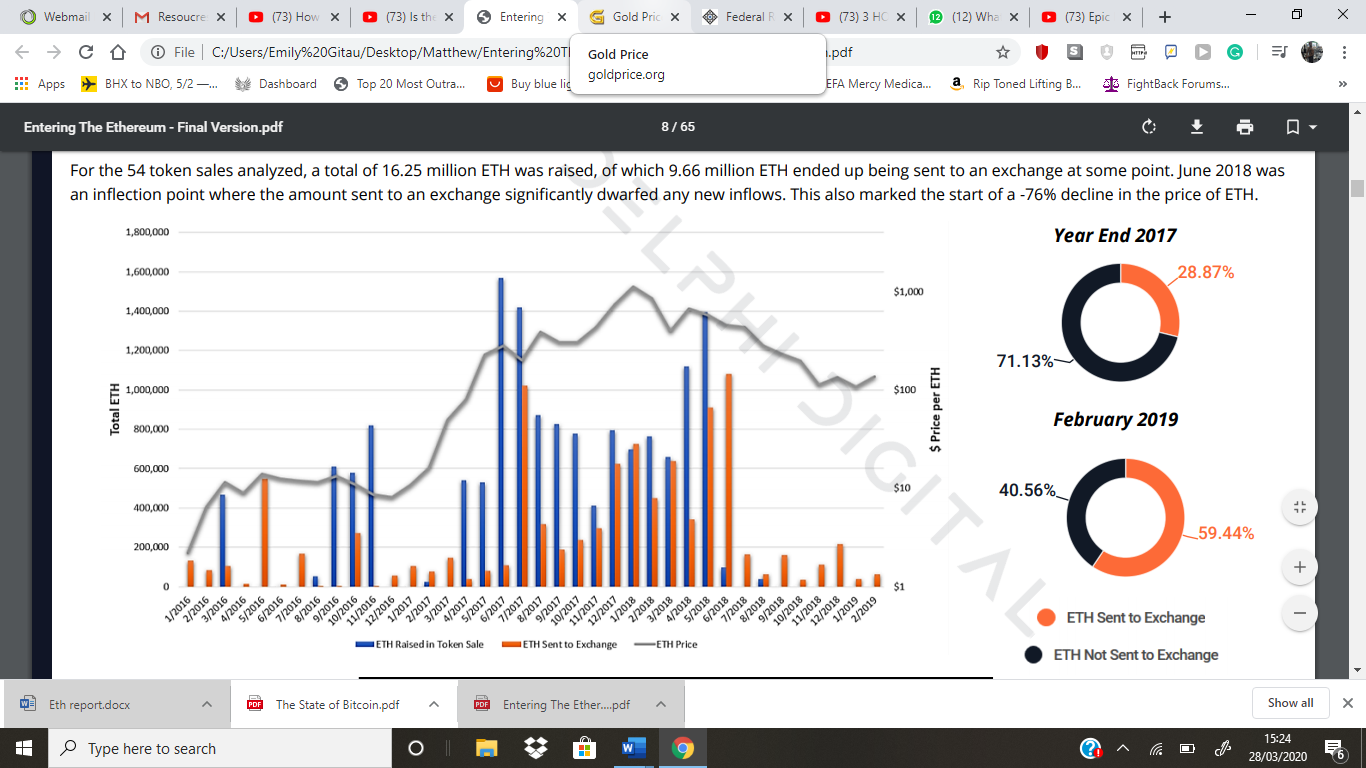1366x768 pixels.
Task: Open the Dashboard bookmark
Action: click(x=275, y=84)
